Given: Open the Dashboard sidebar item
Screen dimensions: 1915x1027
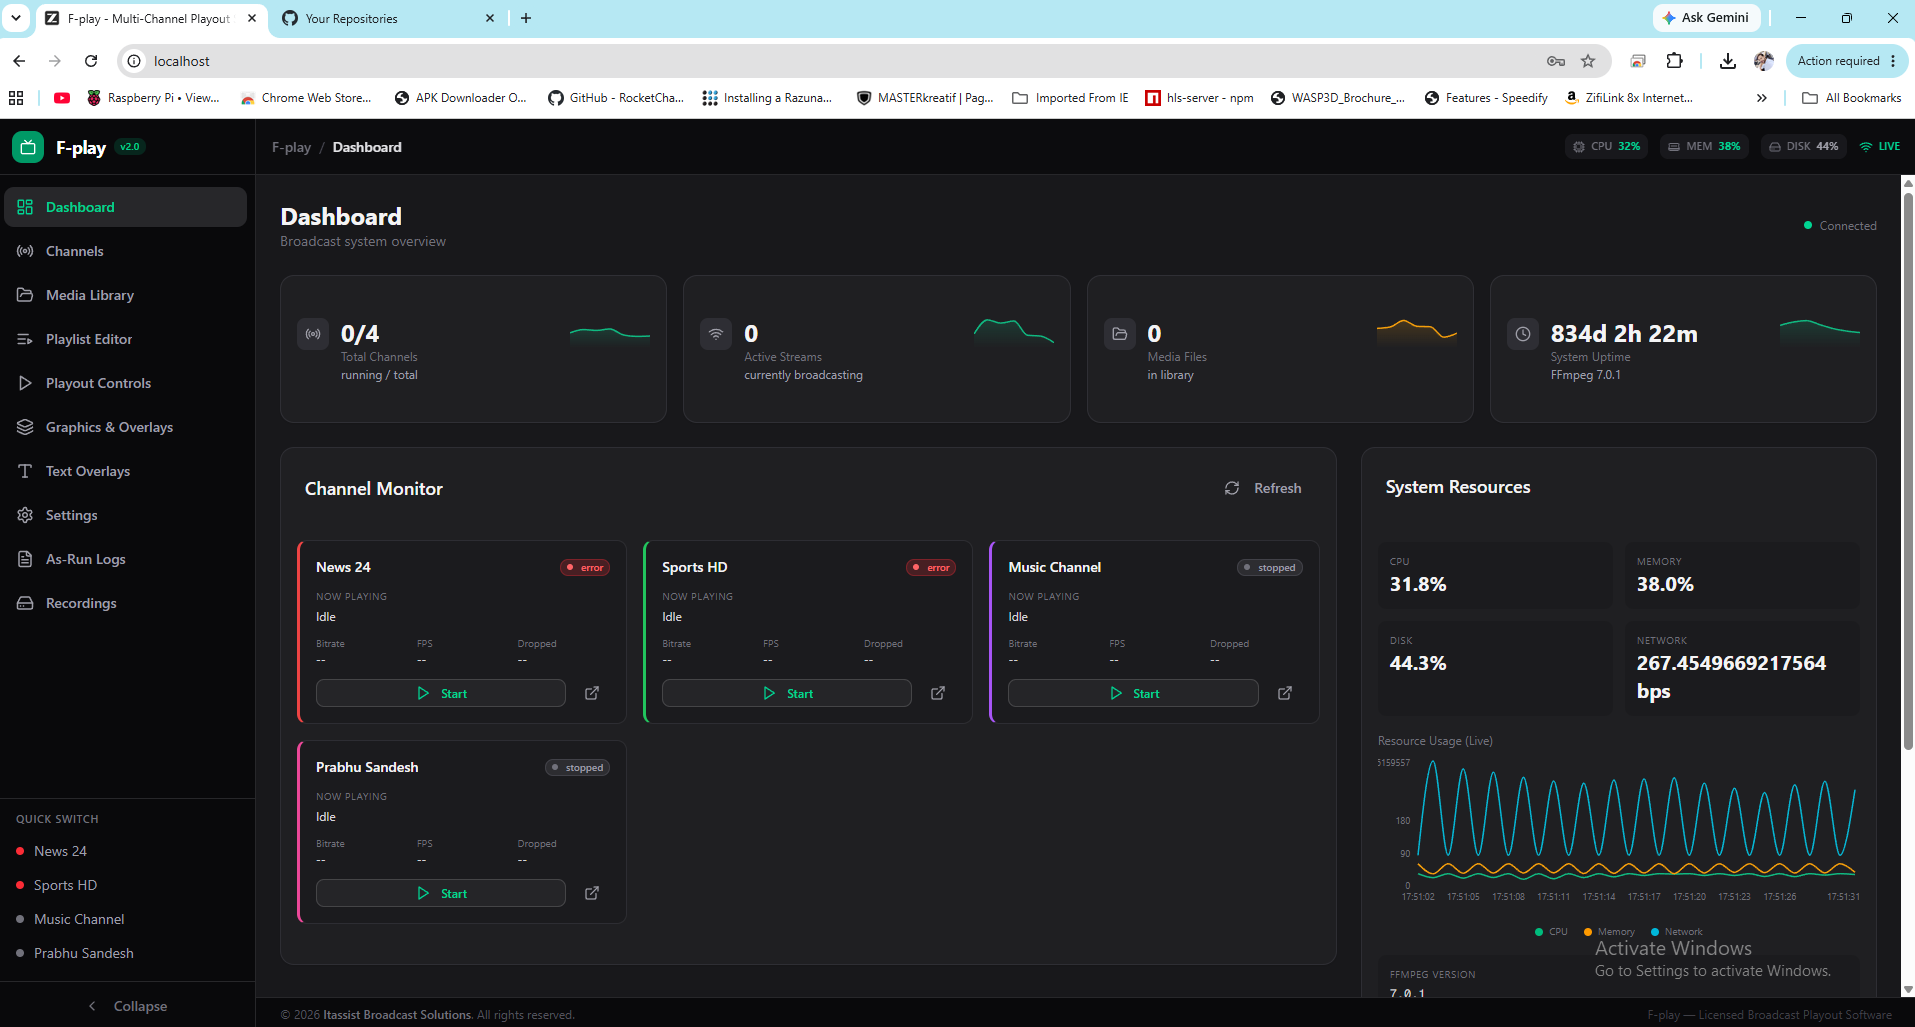Looking at the screenshot, I should [x=125, y=207].
